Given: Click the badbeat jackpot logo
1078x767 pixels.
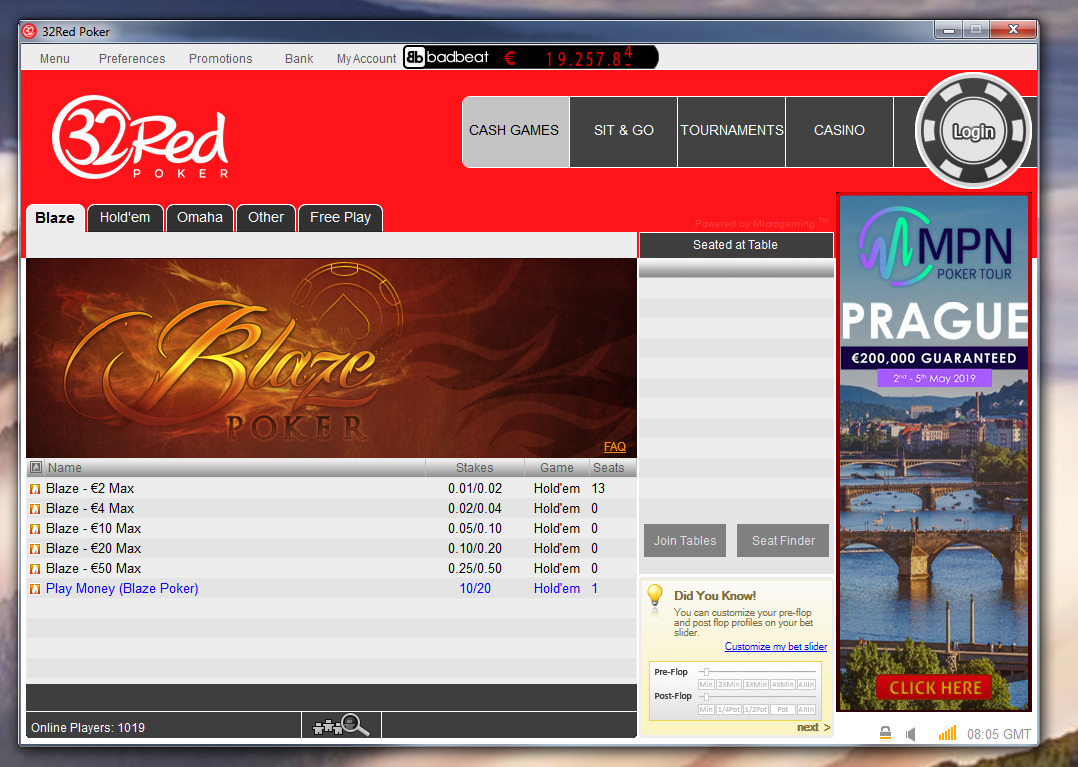Looking at the screenshot, I should click(447, 58).
